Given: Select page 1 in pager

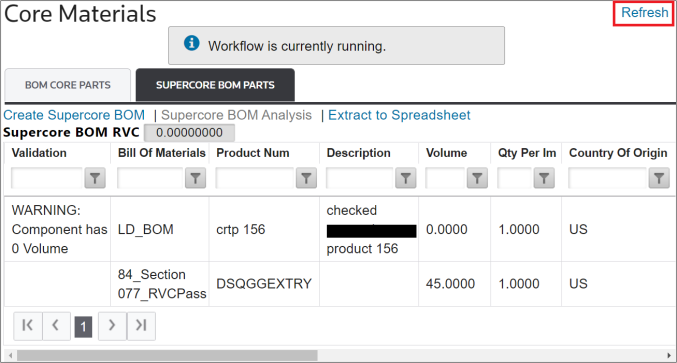Looking at the screenshot, I should pos(83,327).
